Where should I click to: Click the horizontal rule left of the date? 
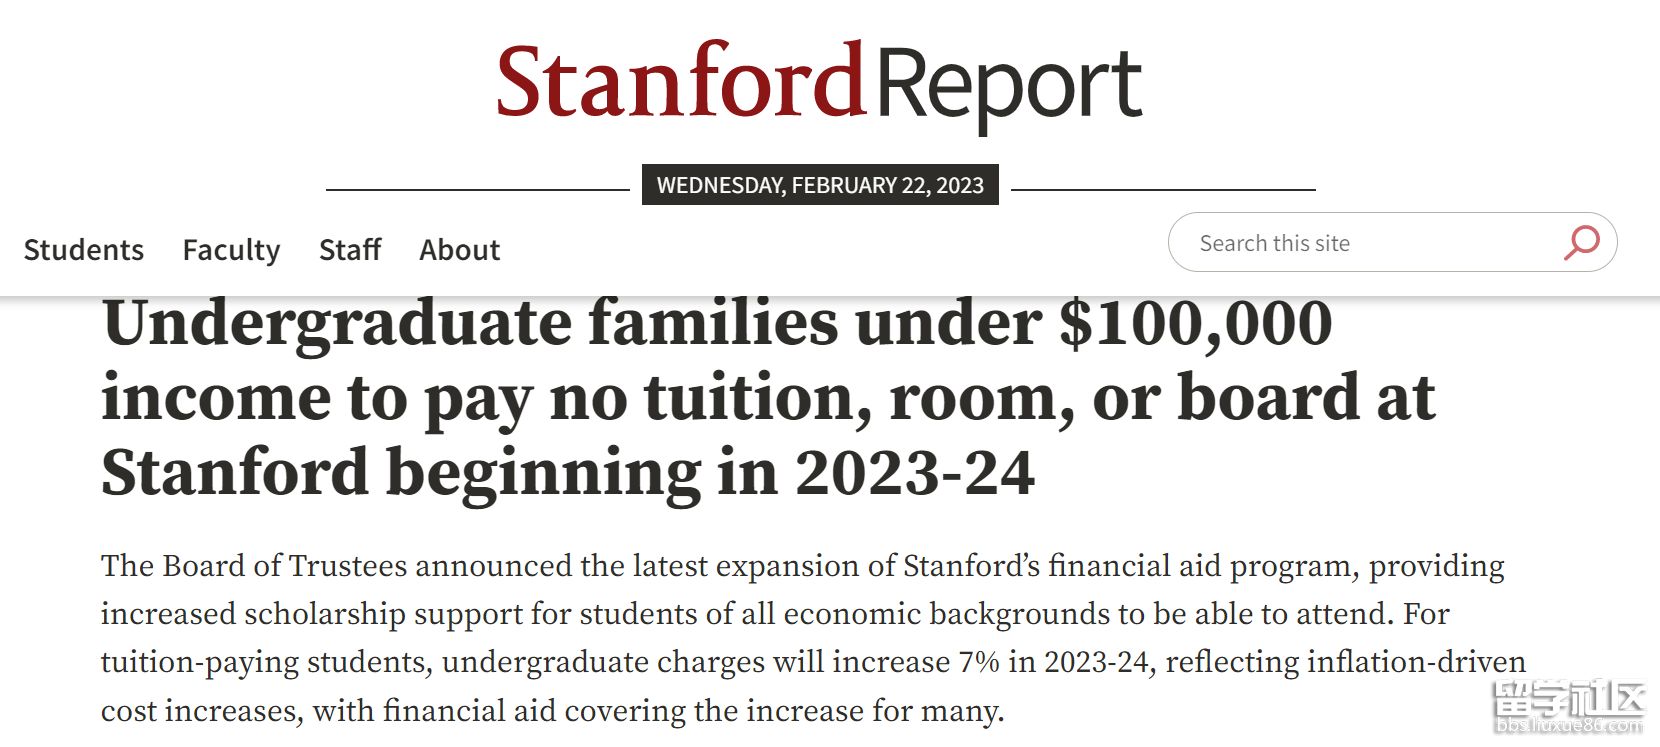point(478,189)
